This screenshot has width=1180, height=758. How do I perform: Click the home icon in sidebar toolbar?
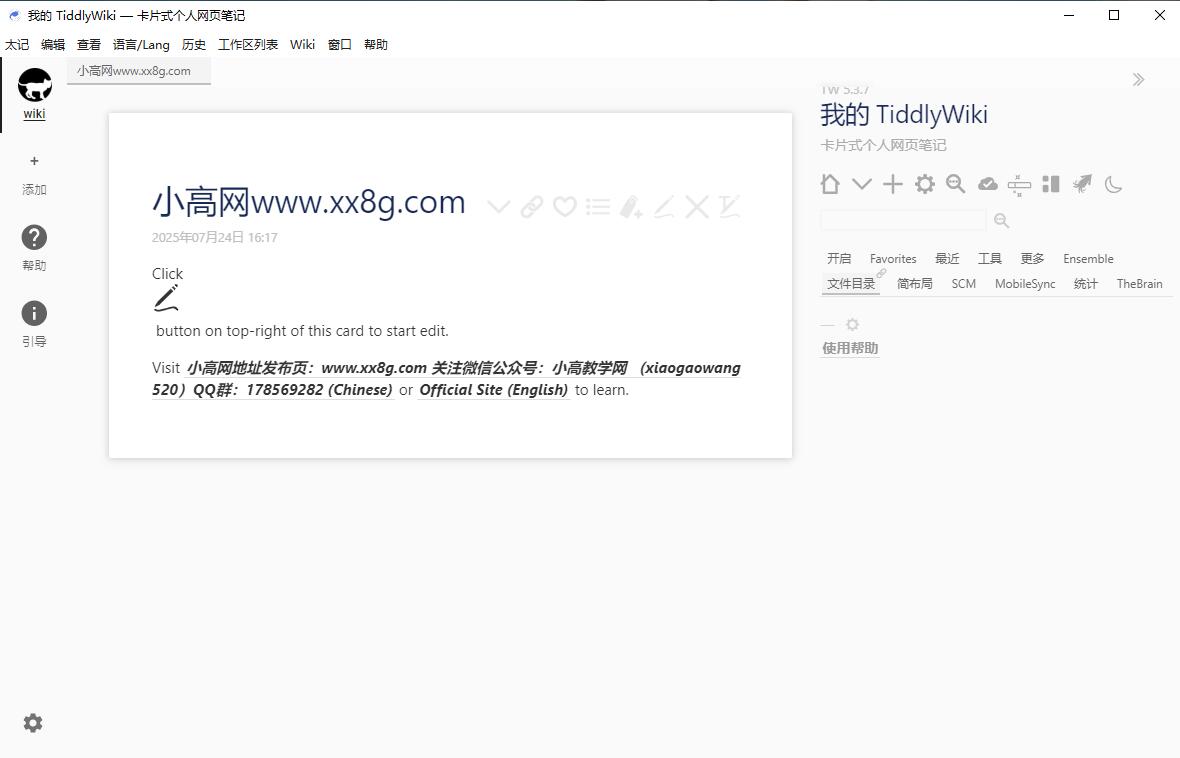point(830,184)
